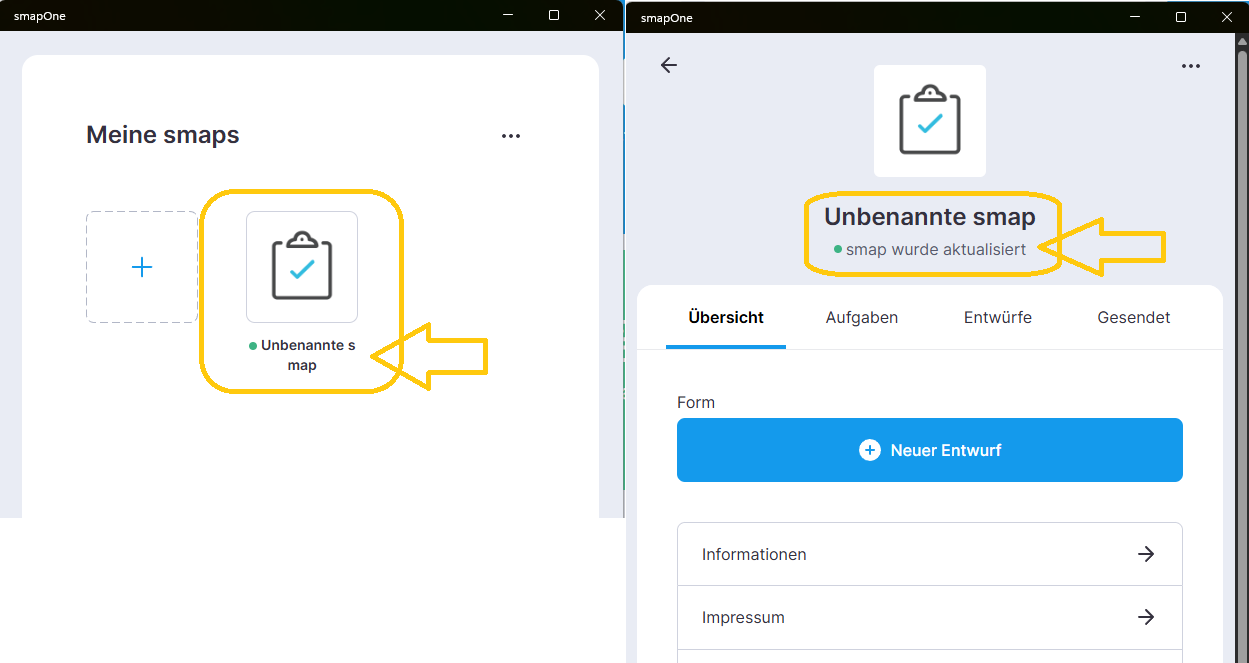
Task: Open the Unbenannte smap clipboard tile in left window
Action: tap(302, 267)
